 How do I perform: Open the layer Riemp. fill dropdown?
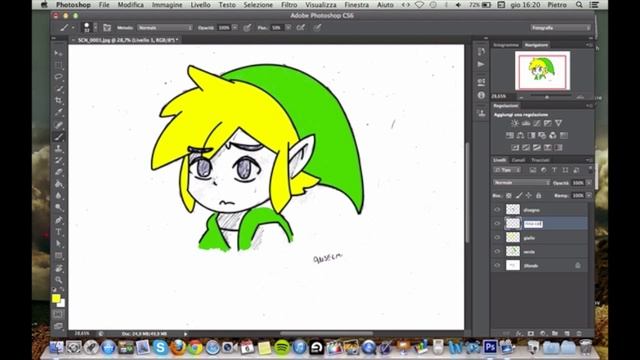coord(589,196)
